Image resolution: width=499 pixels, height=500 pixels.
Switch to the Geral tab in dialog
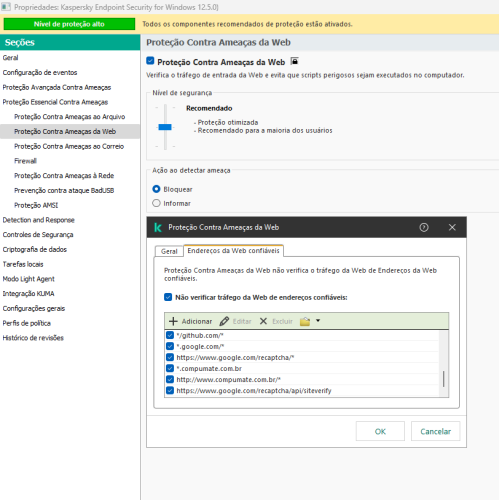coord(169,251)
